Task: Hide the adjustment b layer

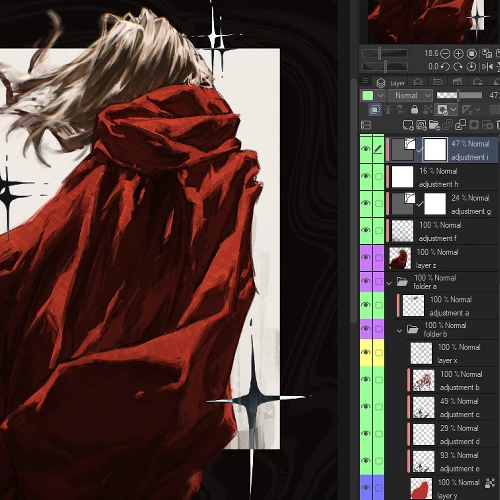Action: click(x=366, y=379)
